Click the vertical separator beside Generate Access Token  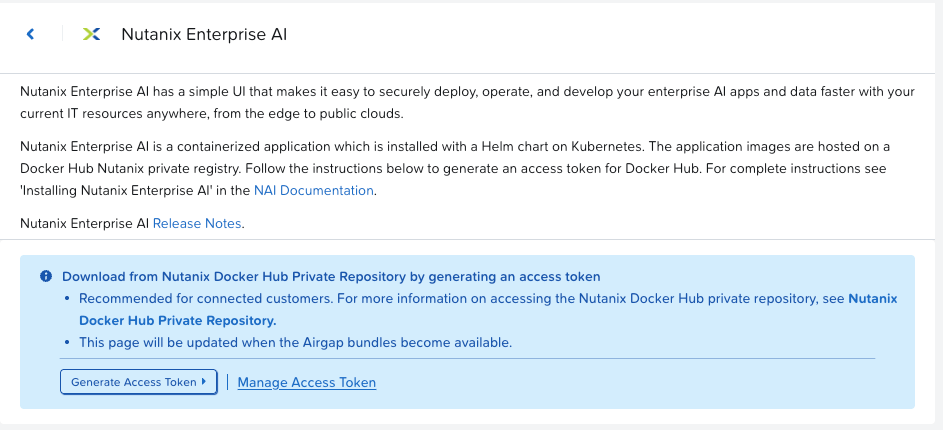[227, 382]
